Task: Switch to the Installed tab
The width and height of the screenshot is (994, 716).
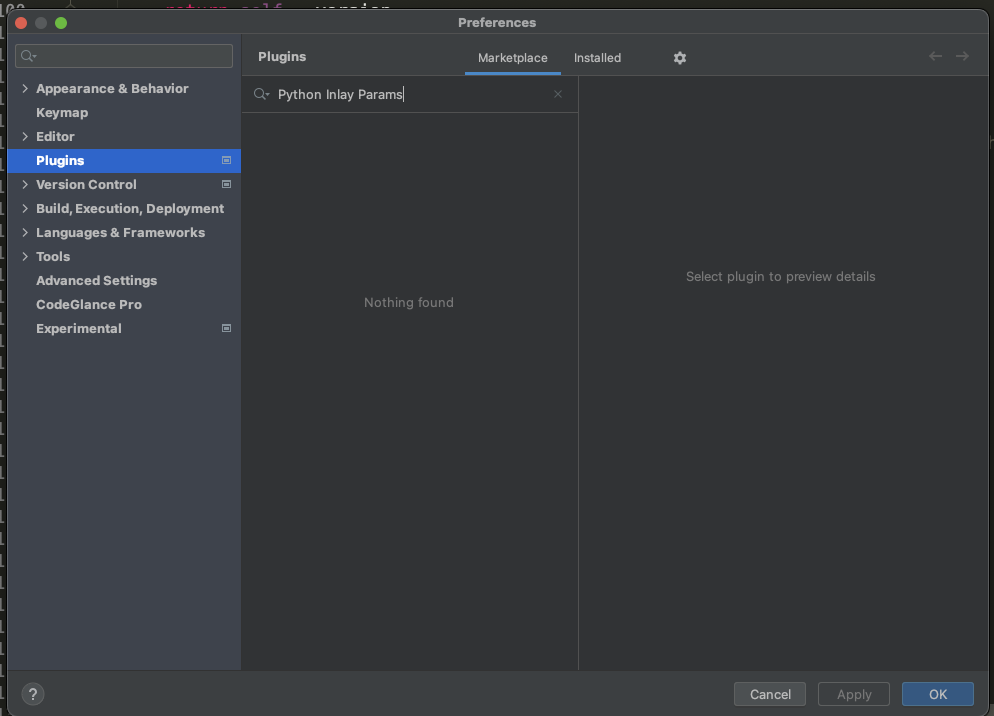Action: tap(597, 58)
